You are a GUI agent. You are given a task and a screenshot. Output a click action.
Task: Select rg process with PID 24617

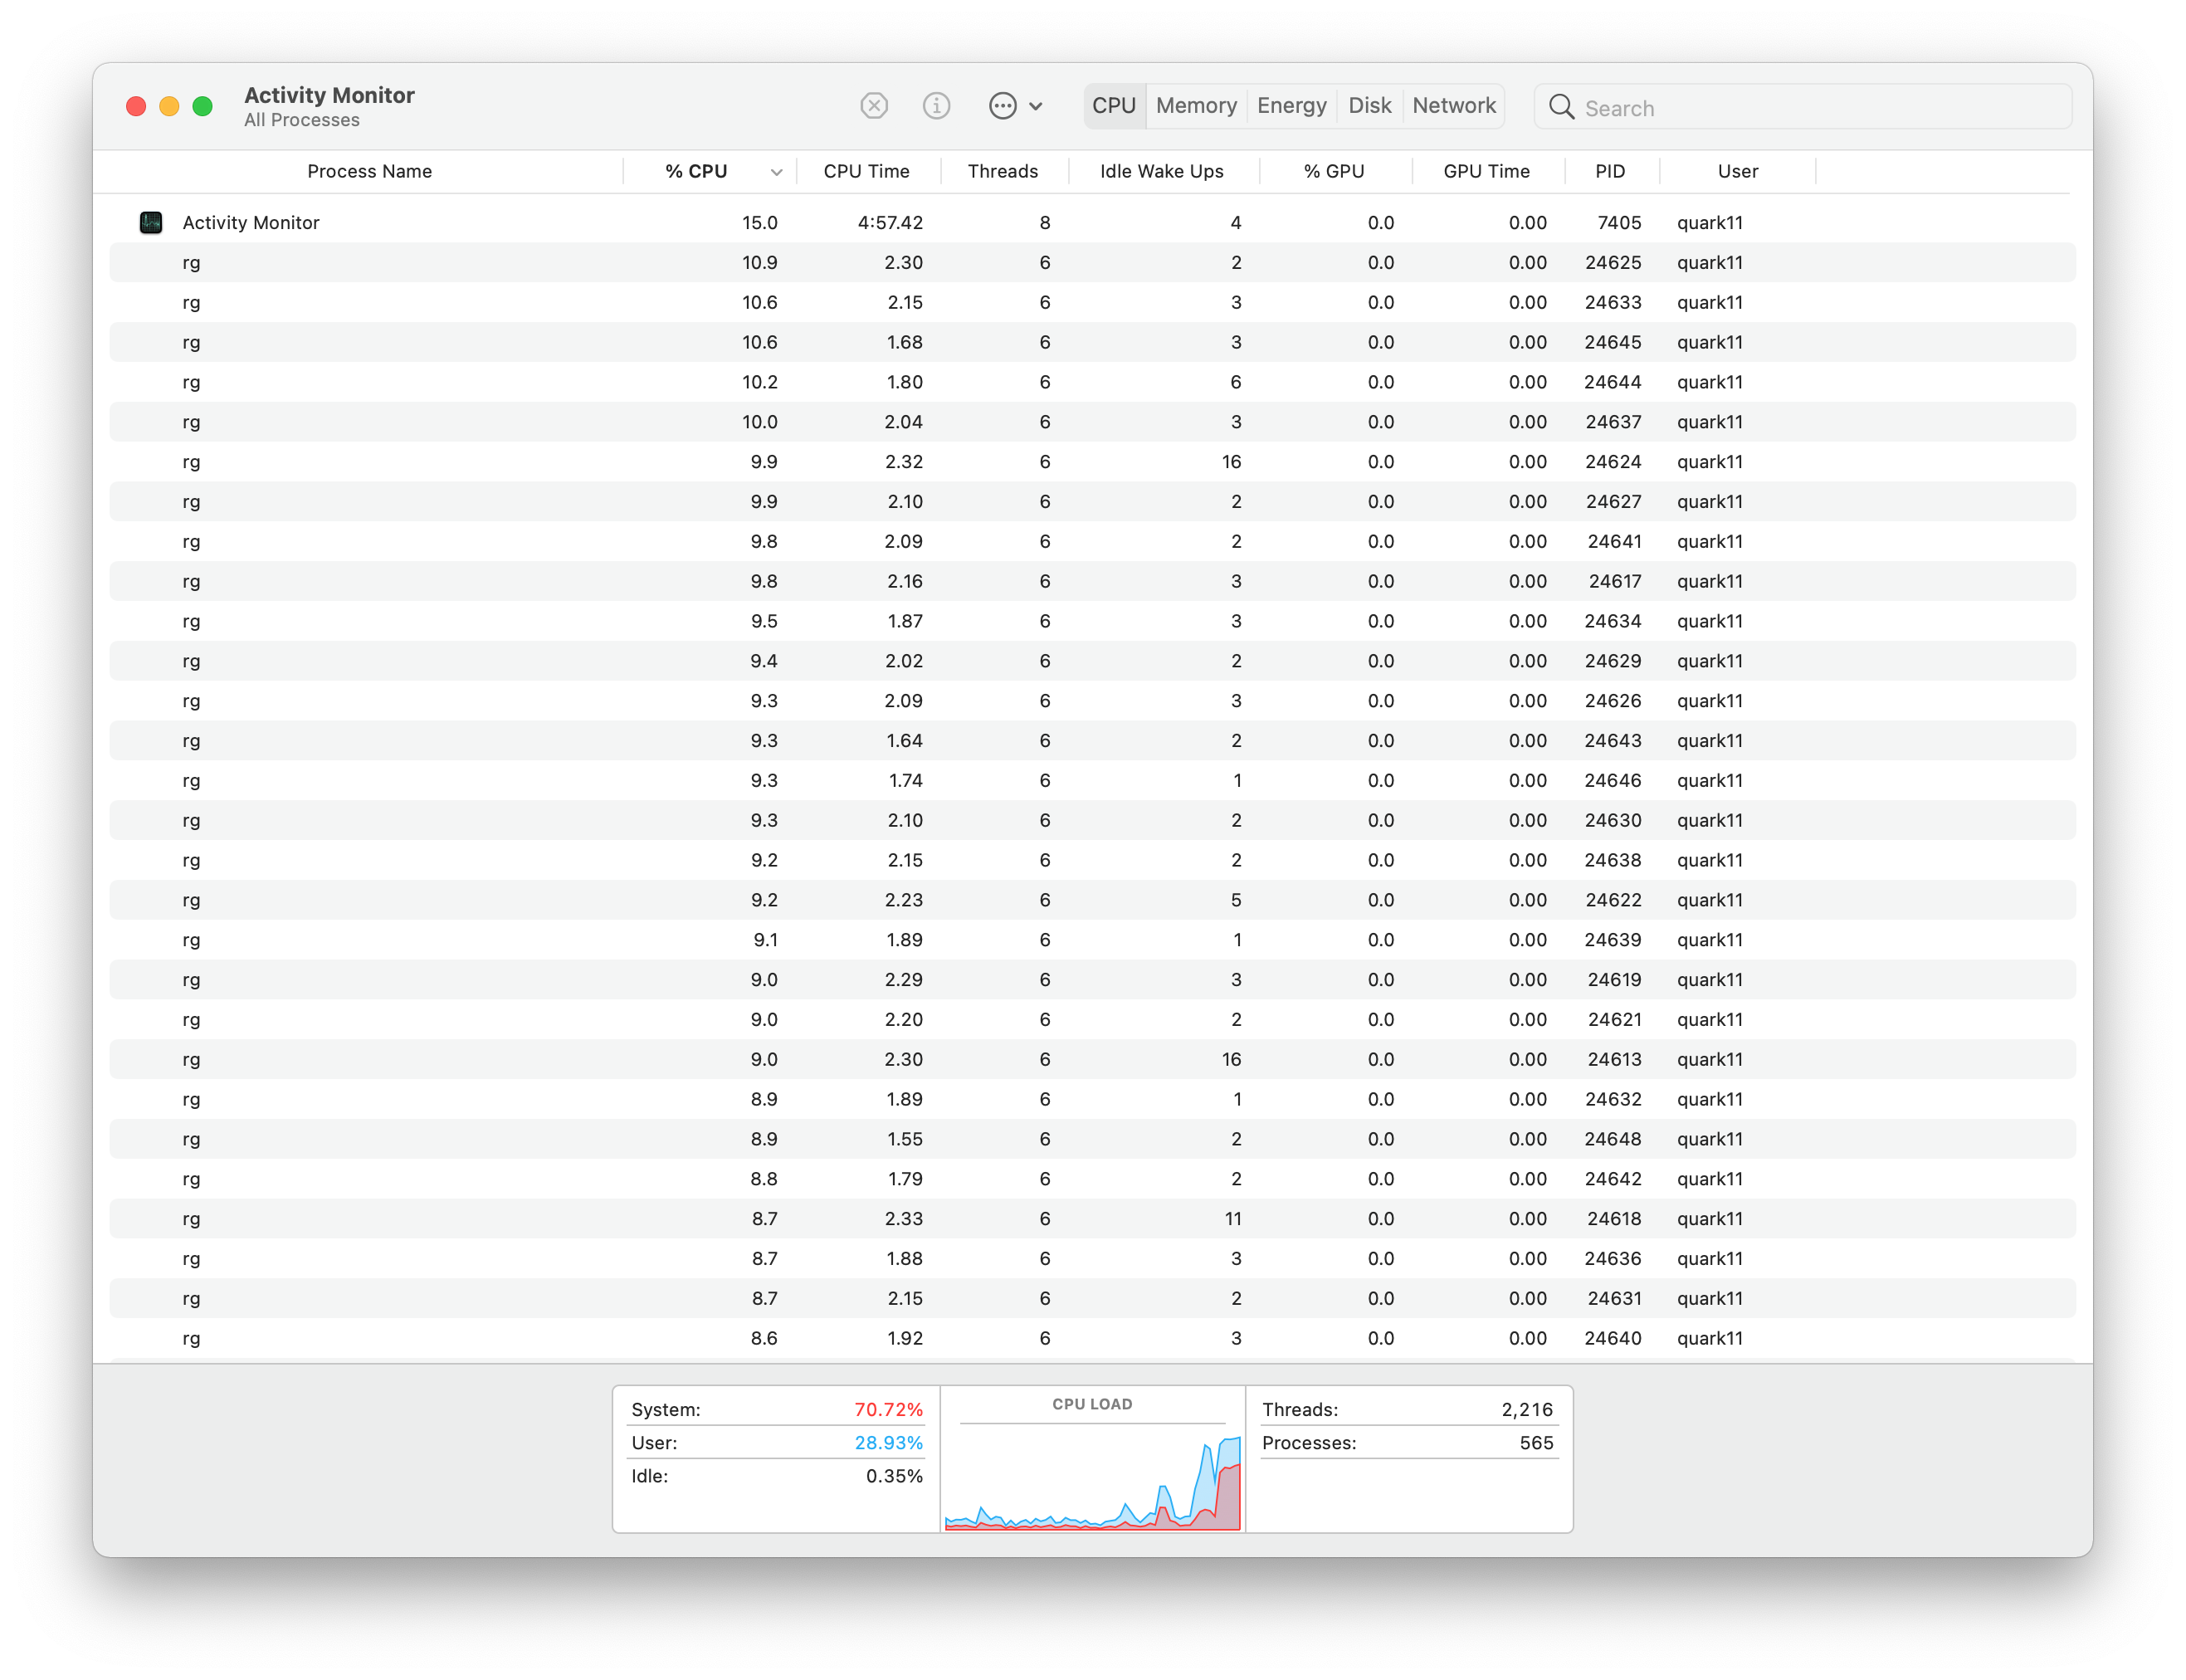tap(1092, 581)
